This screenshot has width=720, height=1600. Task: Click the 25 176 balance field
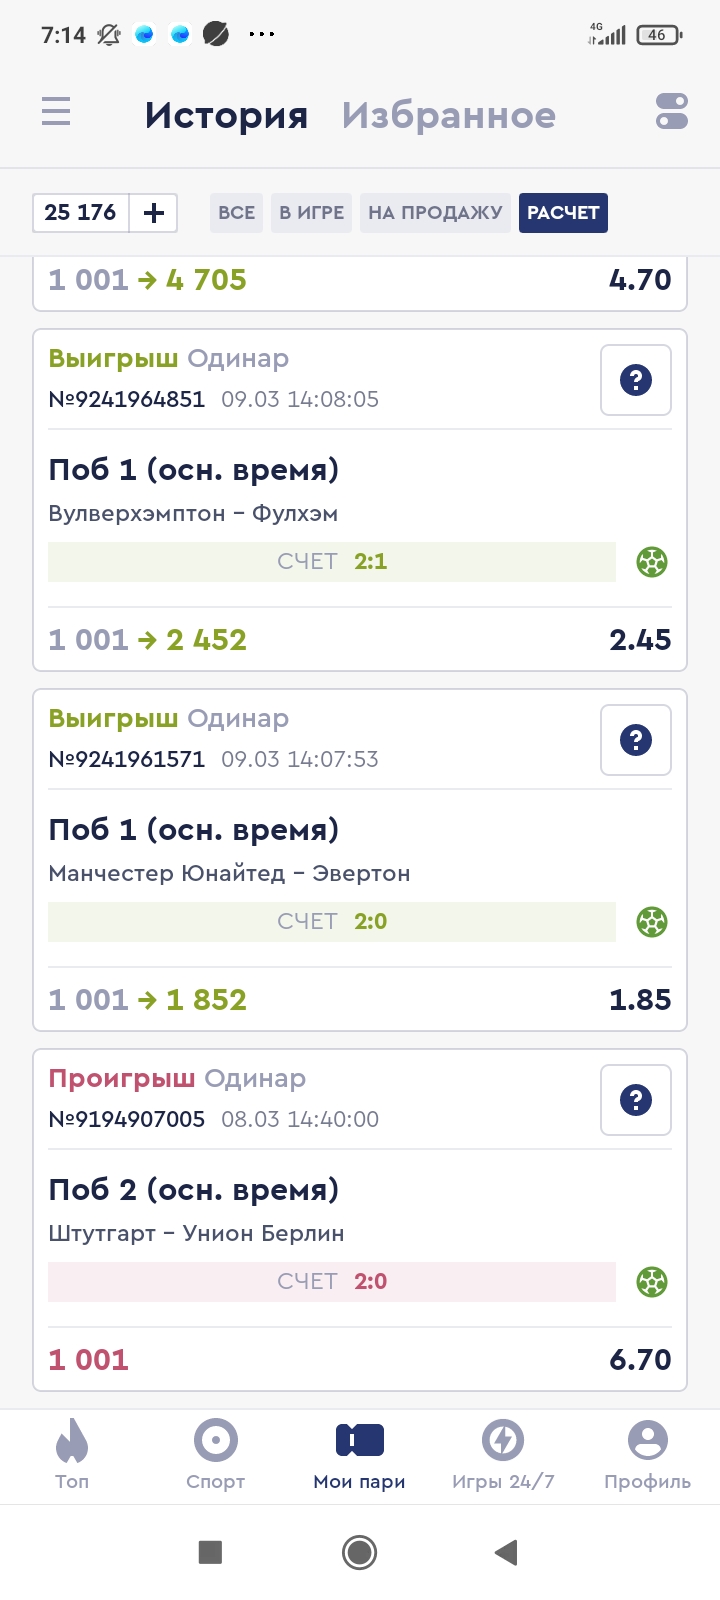point(81,213)
